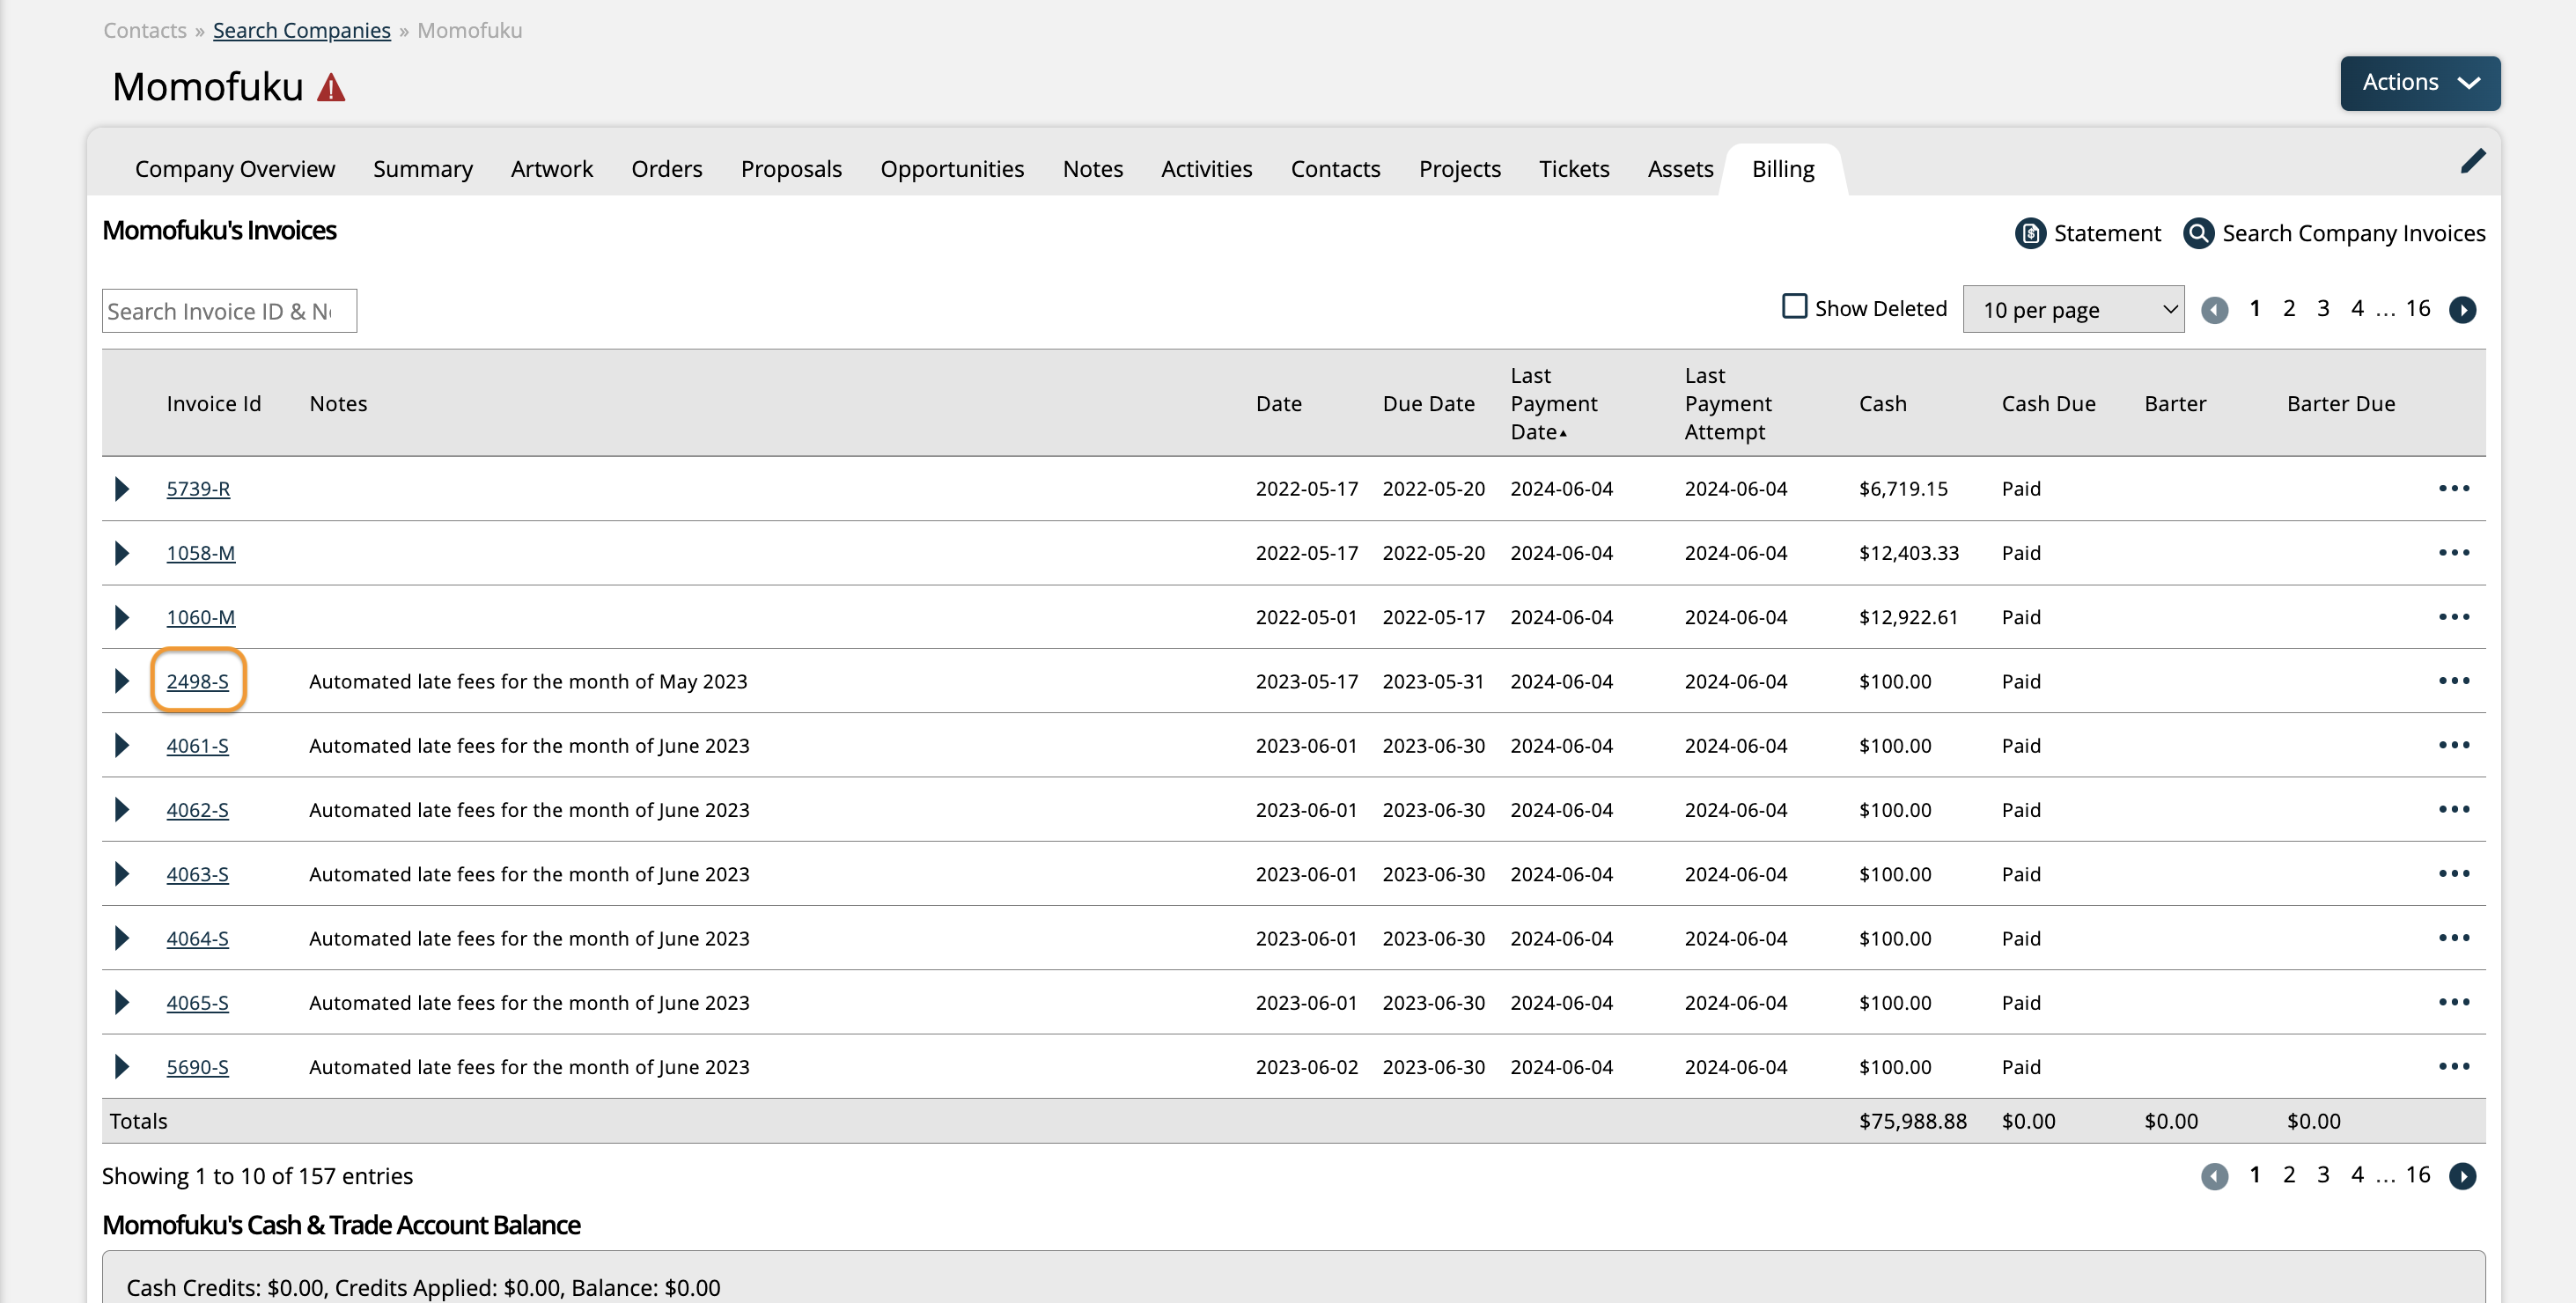Viewport: 2576px width, 1303px height.
Task: Select the Activities tab
Action: coord(1206,169)
